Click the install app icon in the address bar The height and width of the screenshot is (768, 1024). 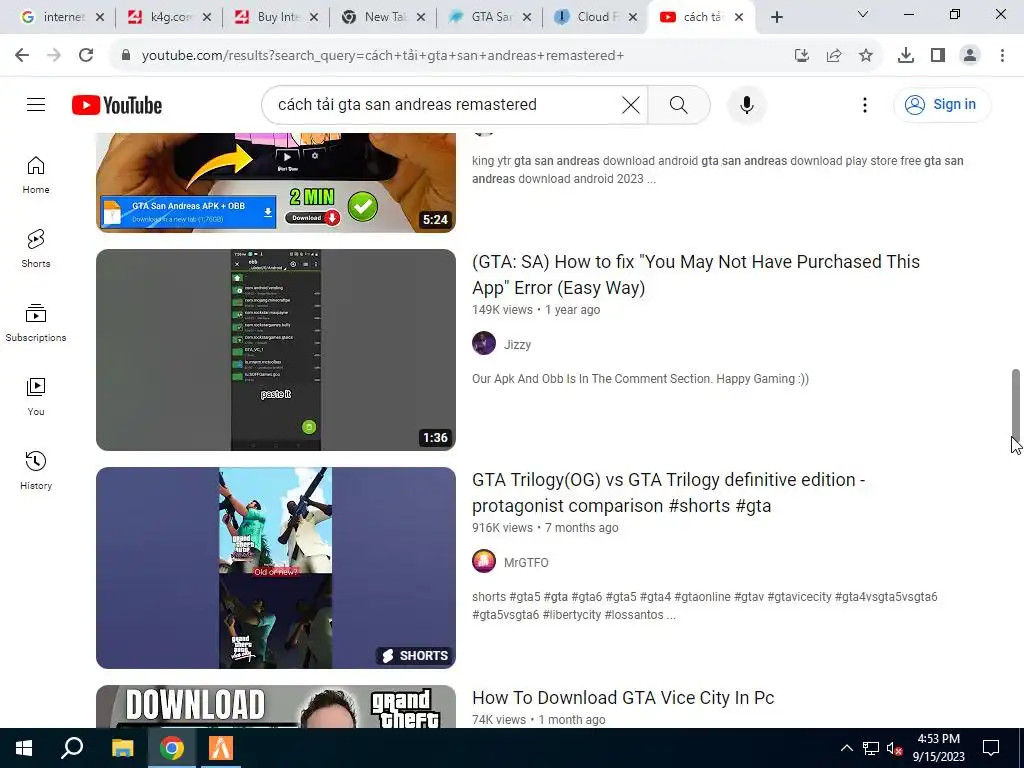[x=802, y=56]
